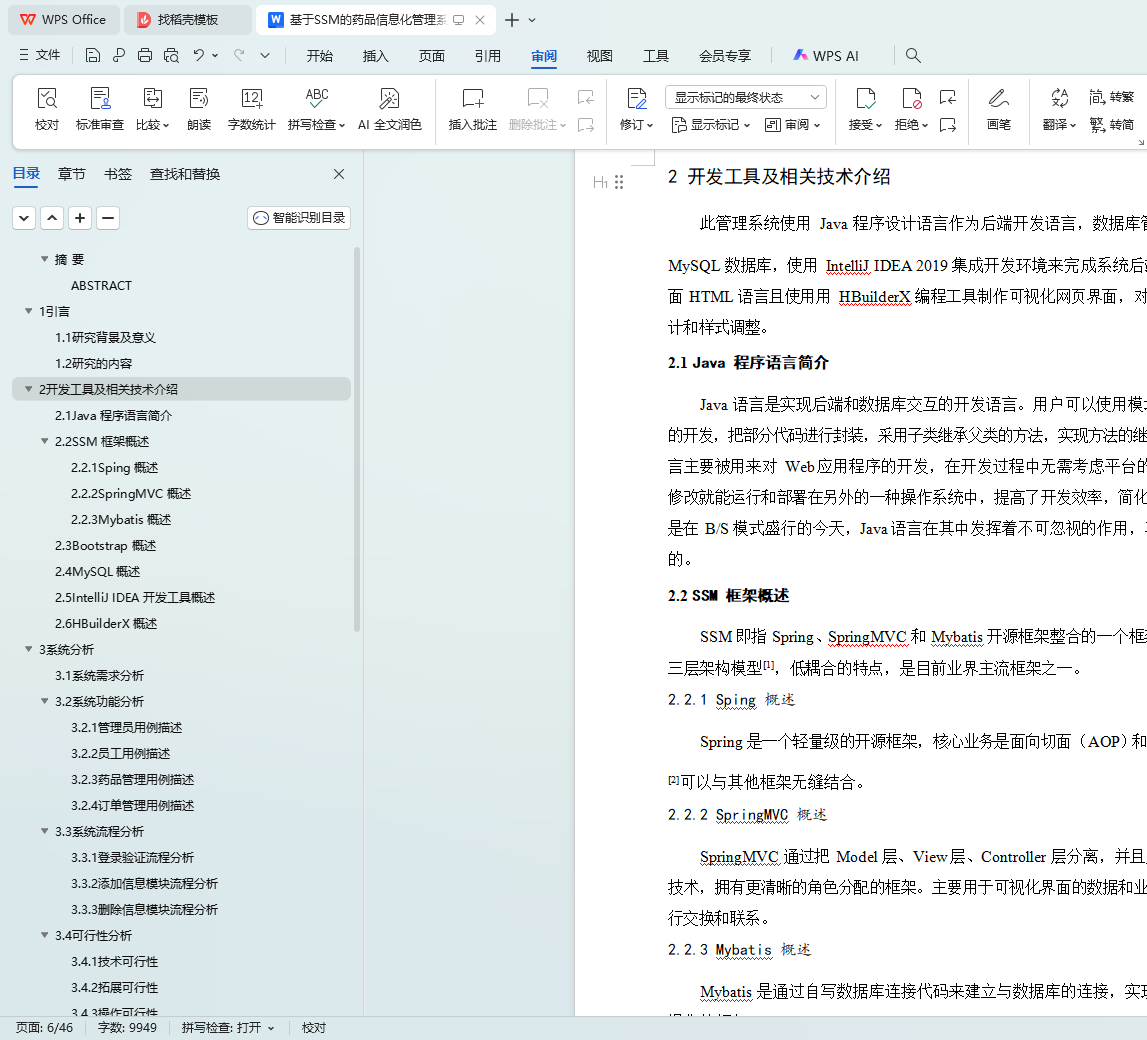
Task: Collapse the 3系统分析 tree node
Action: coord(29,649)
